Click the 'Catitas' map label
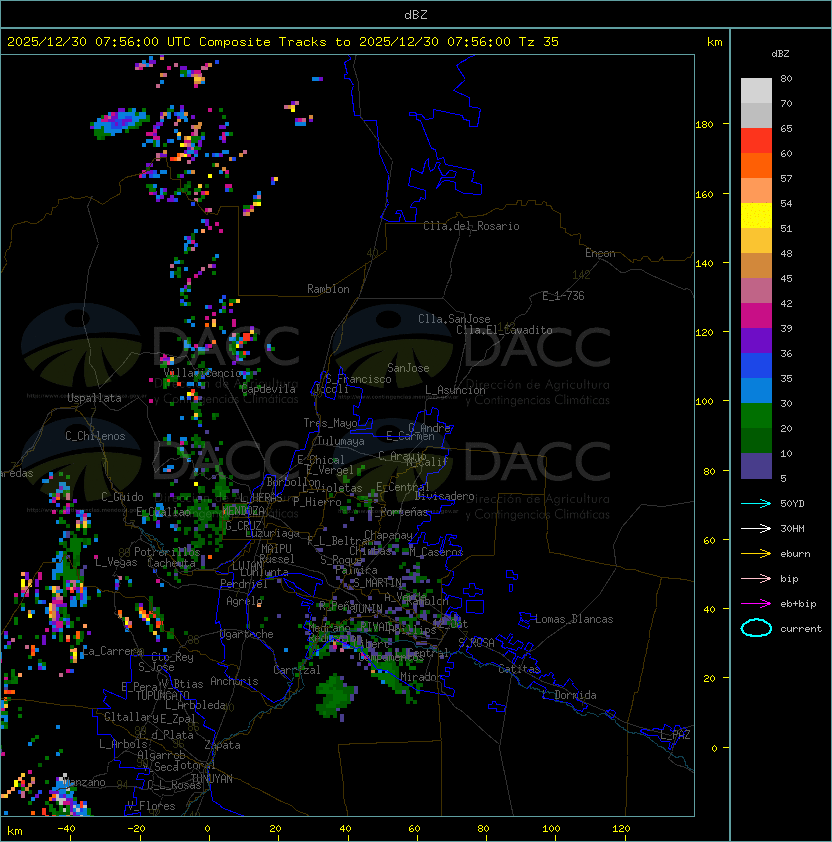The width and height of the screenshot is (832, 842). click(x=519, y=669)
